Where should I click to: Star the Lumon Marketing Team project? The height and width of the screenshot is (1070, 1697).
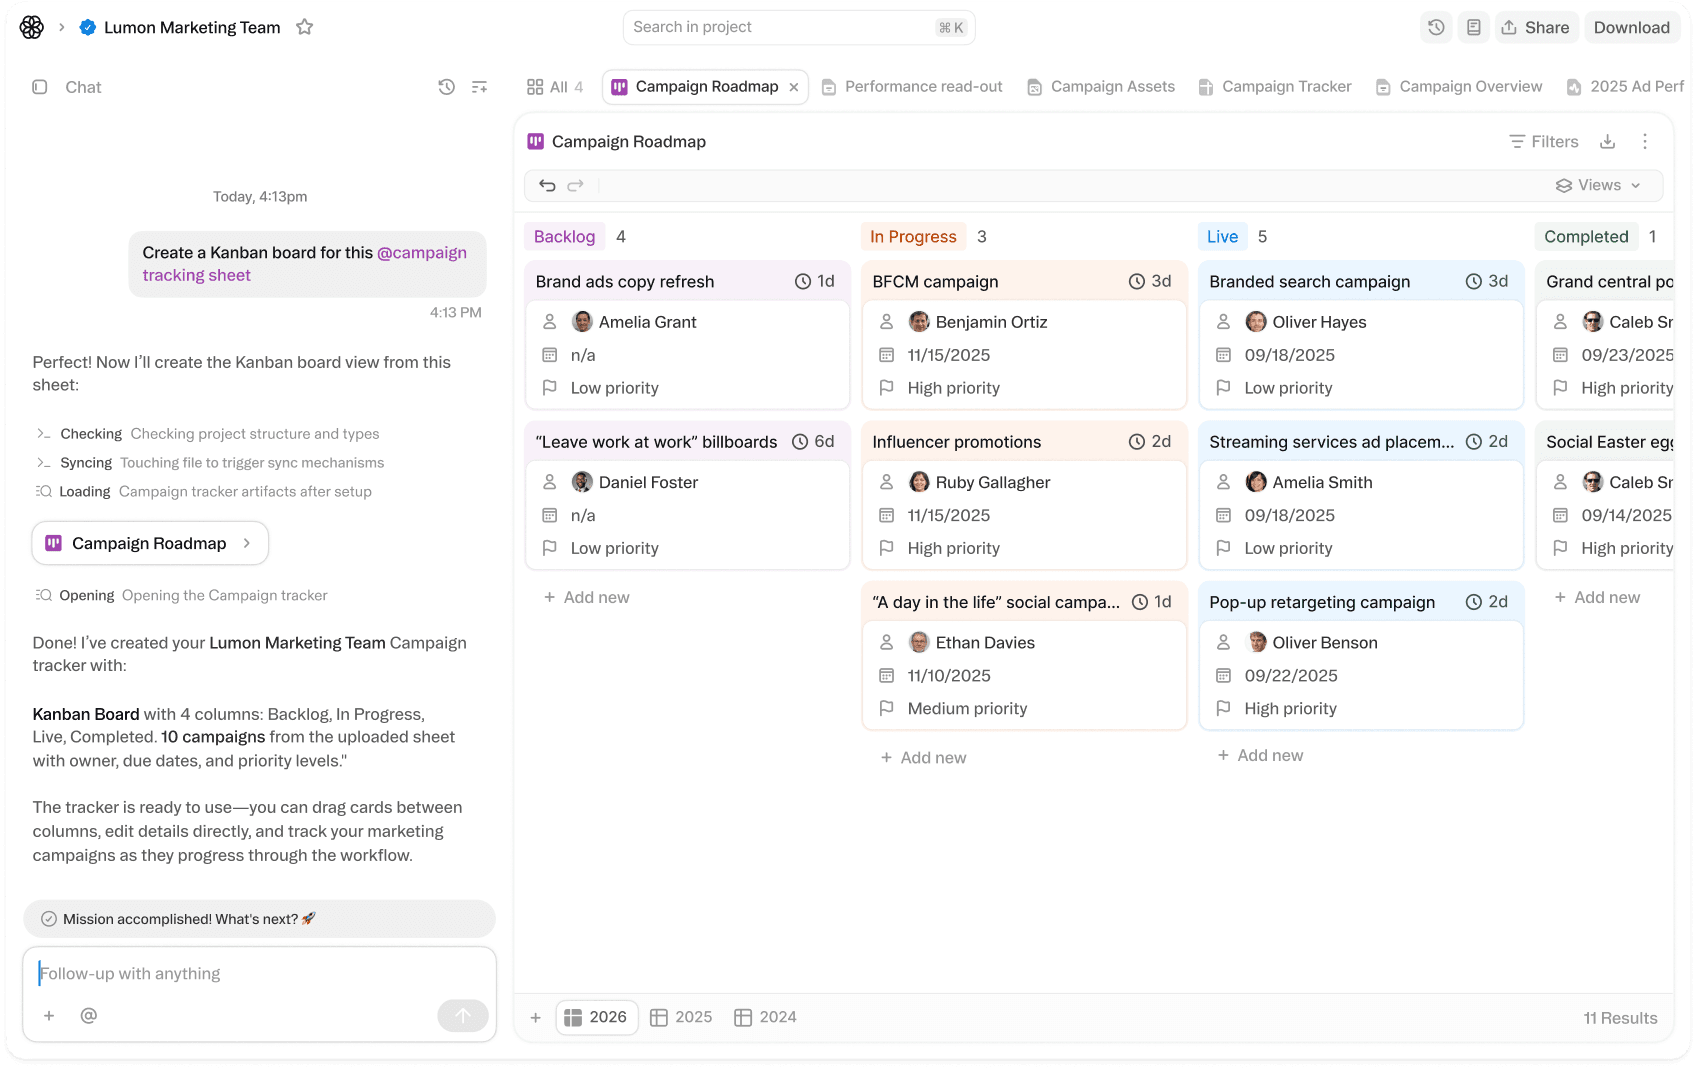[x=305, y=27]
